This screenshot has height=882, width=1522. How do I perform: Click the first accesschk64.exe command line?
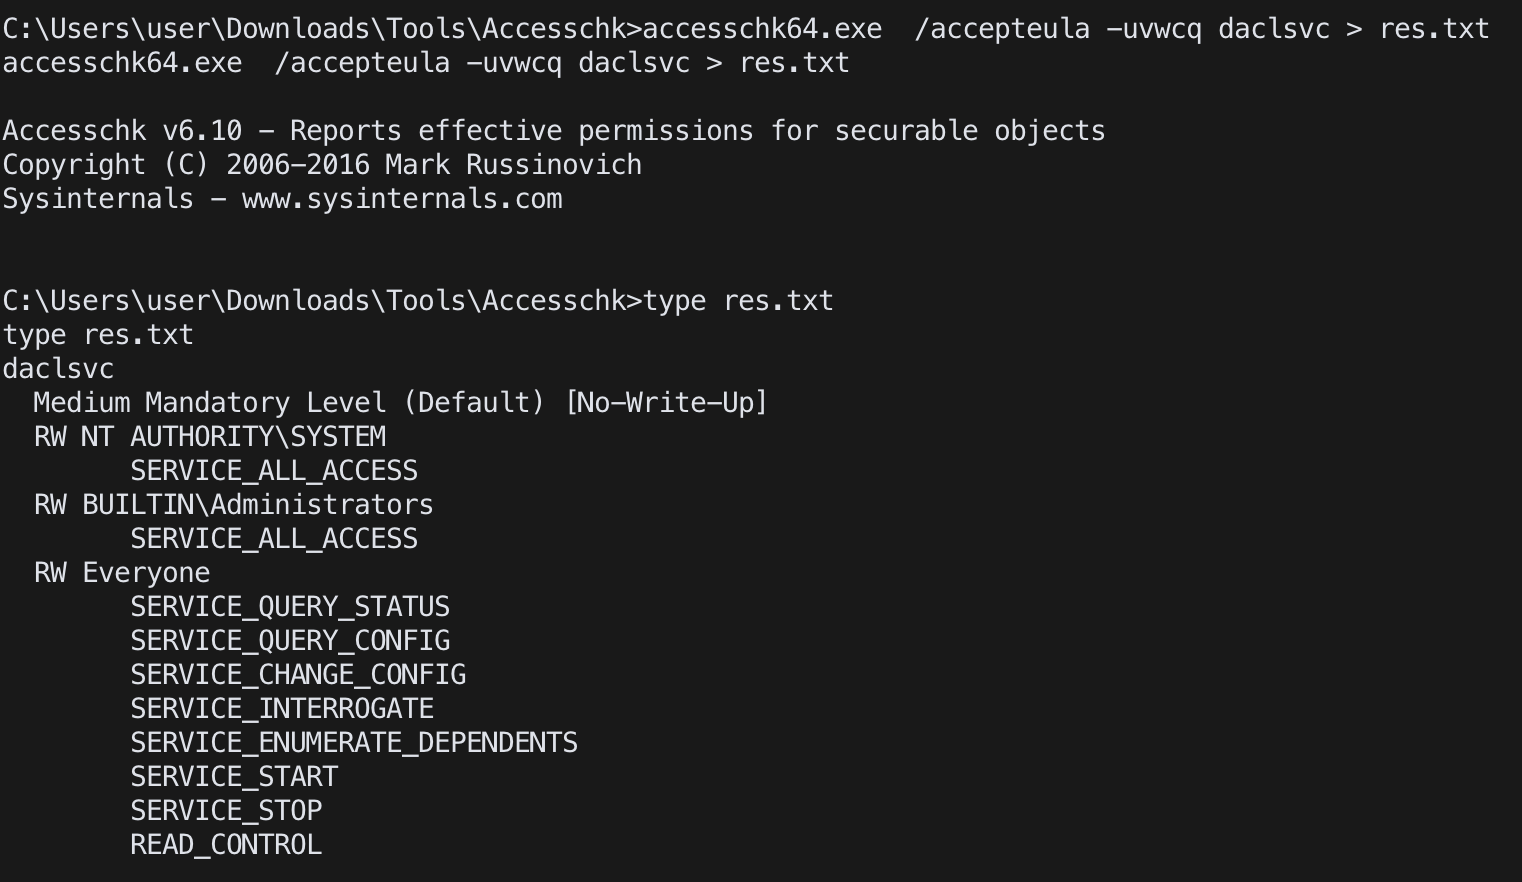click(746, 29)
